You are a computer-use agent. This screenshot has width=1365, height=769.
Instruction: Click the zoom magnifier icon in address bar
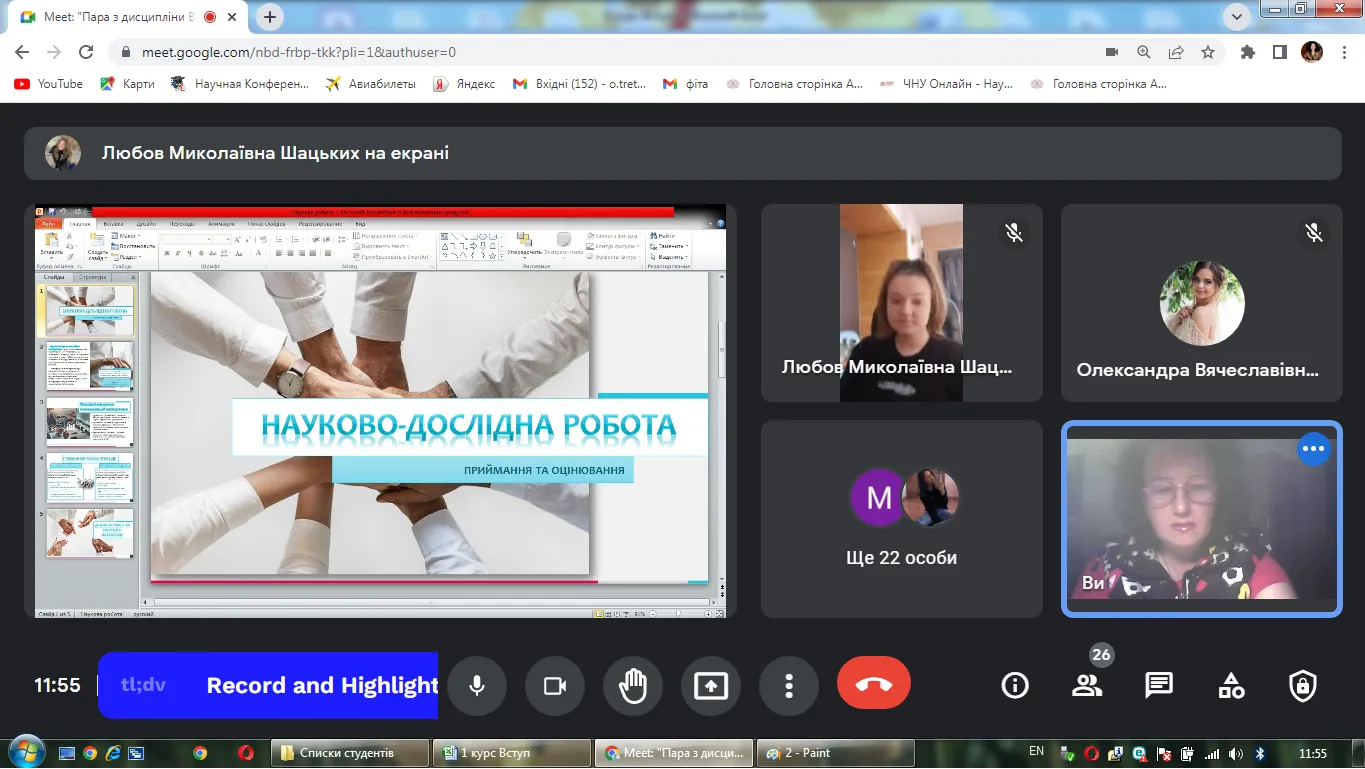pyautogui.click(x=1144, y=52)
